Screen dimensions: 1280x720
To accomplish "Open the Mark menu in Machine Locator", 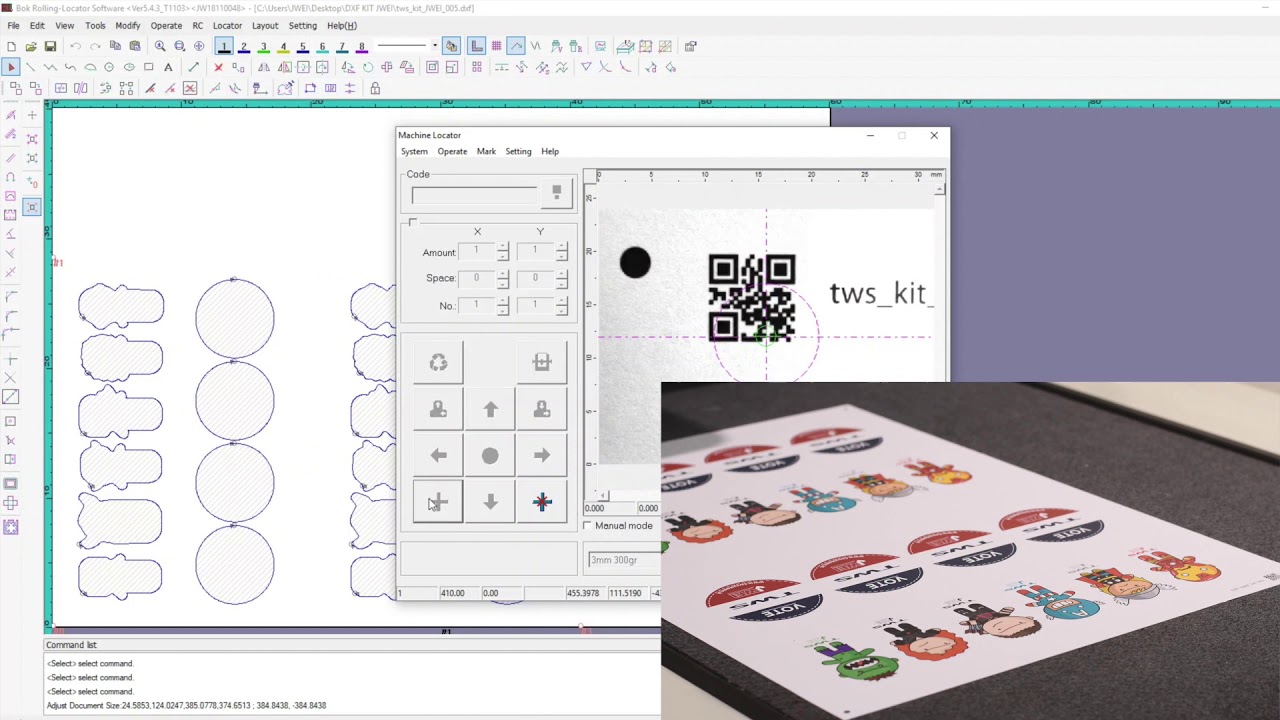I will click(x=486, y=151).
